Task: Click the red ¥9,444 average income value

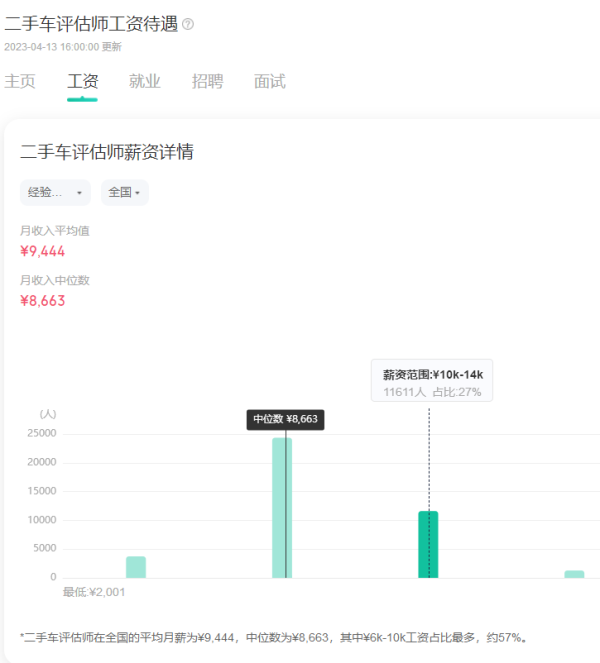Action: click(x=43, y=251)
